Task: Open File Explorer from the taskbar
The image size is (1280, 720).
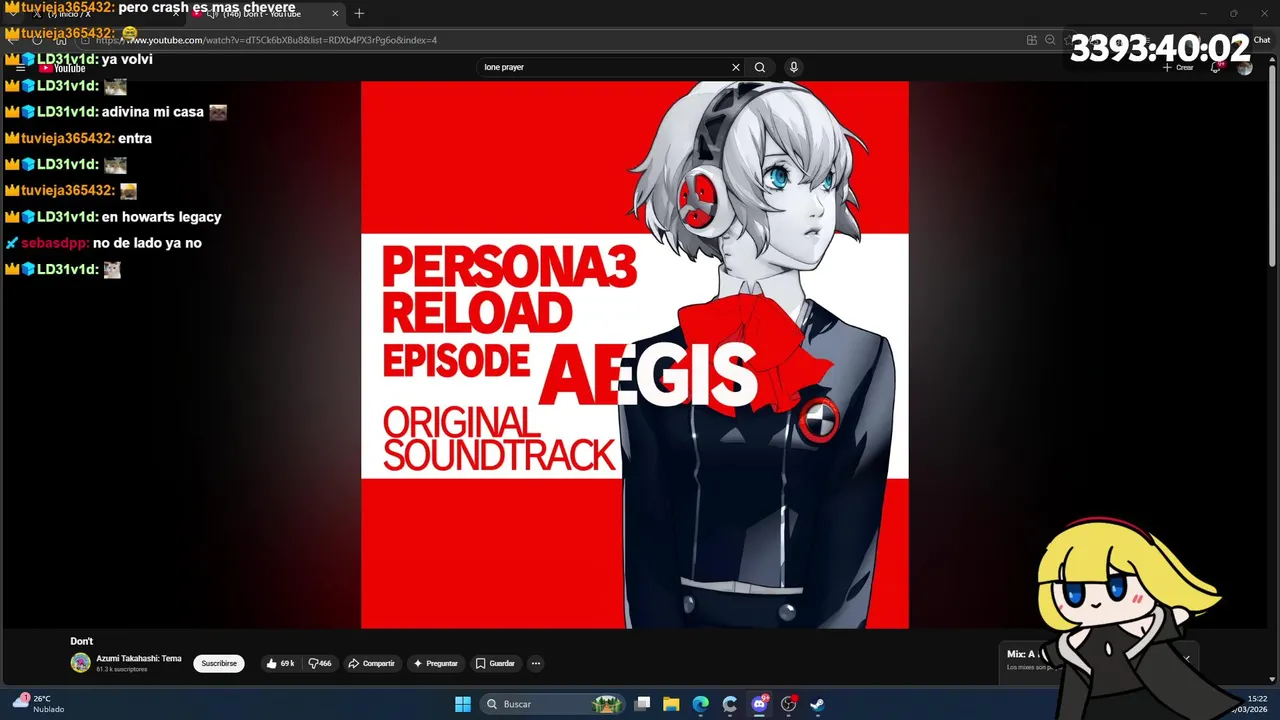Action: (x=671, y=704)
